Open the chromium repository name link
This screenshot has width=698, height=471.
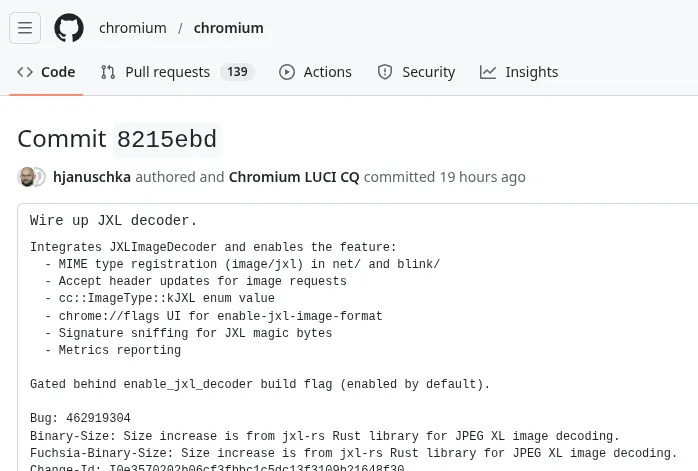pos(229,28)
